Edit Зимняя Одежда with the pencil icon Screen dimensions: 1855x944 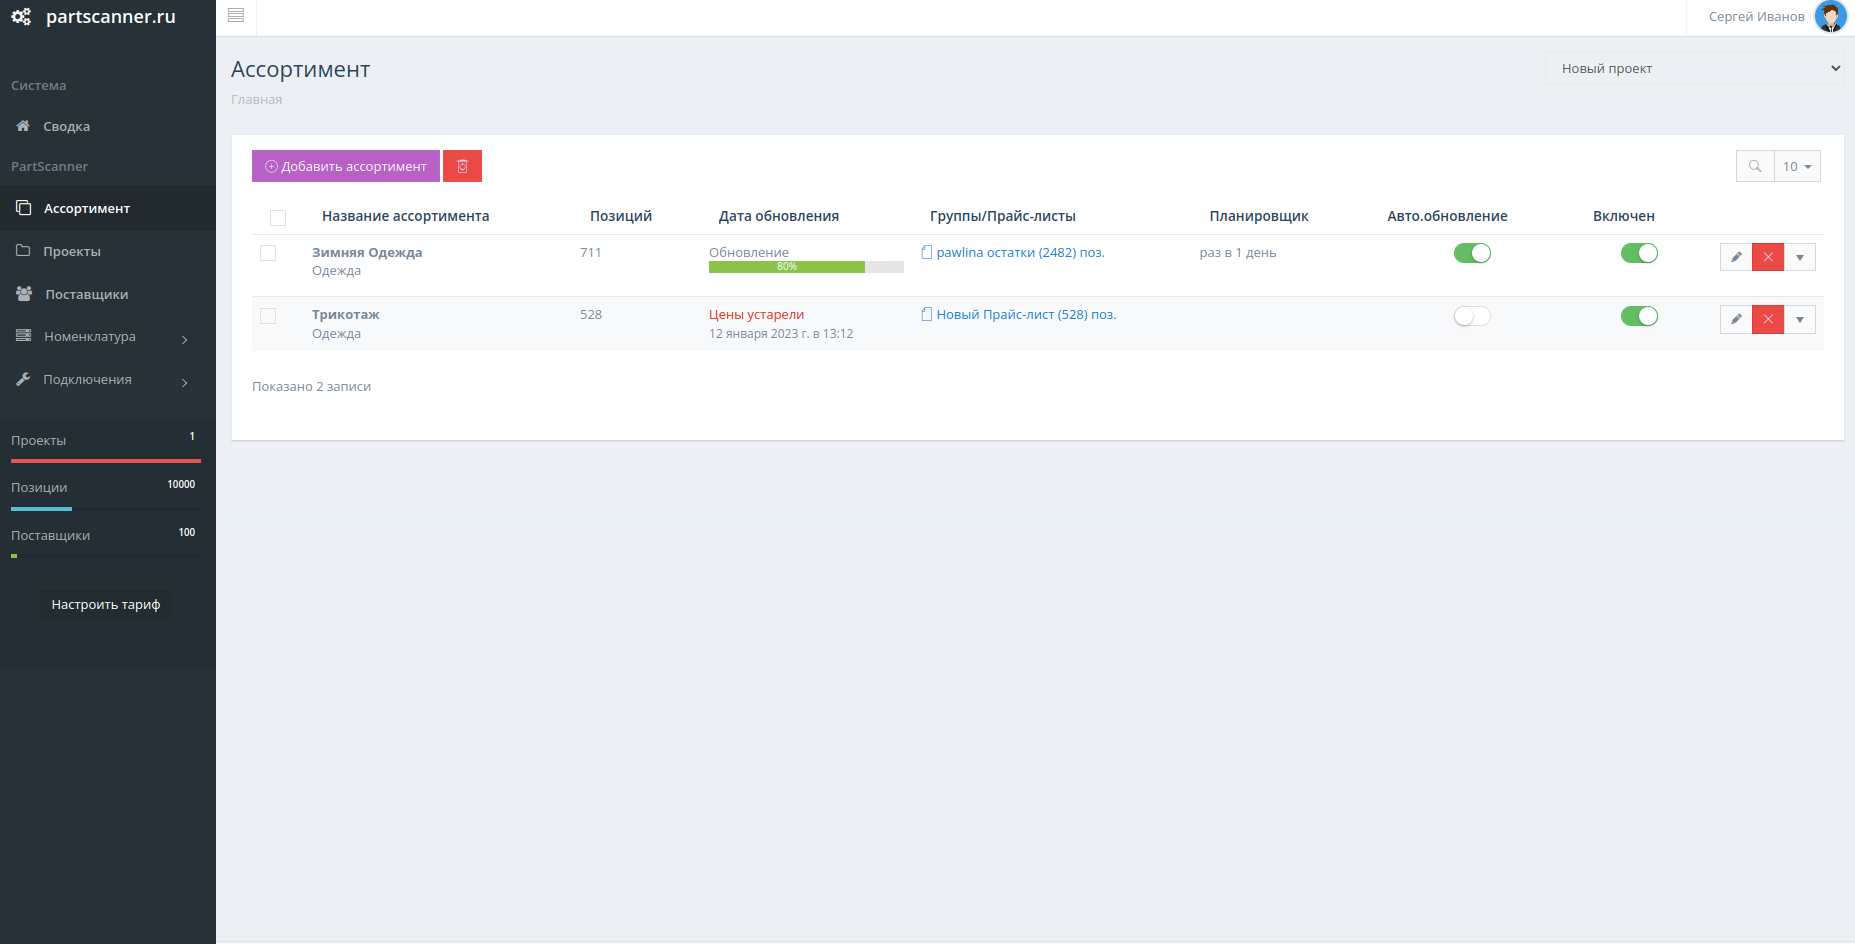[1736, 257]
